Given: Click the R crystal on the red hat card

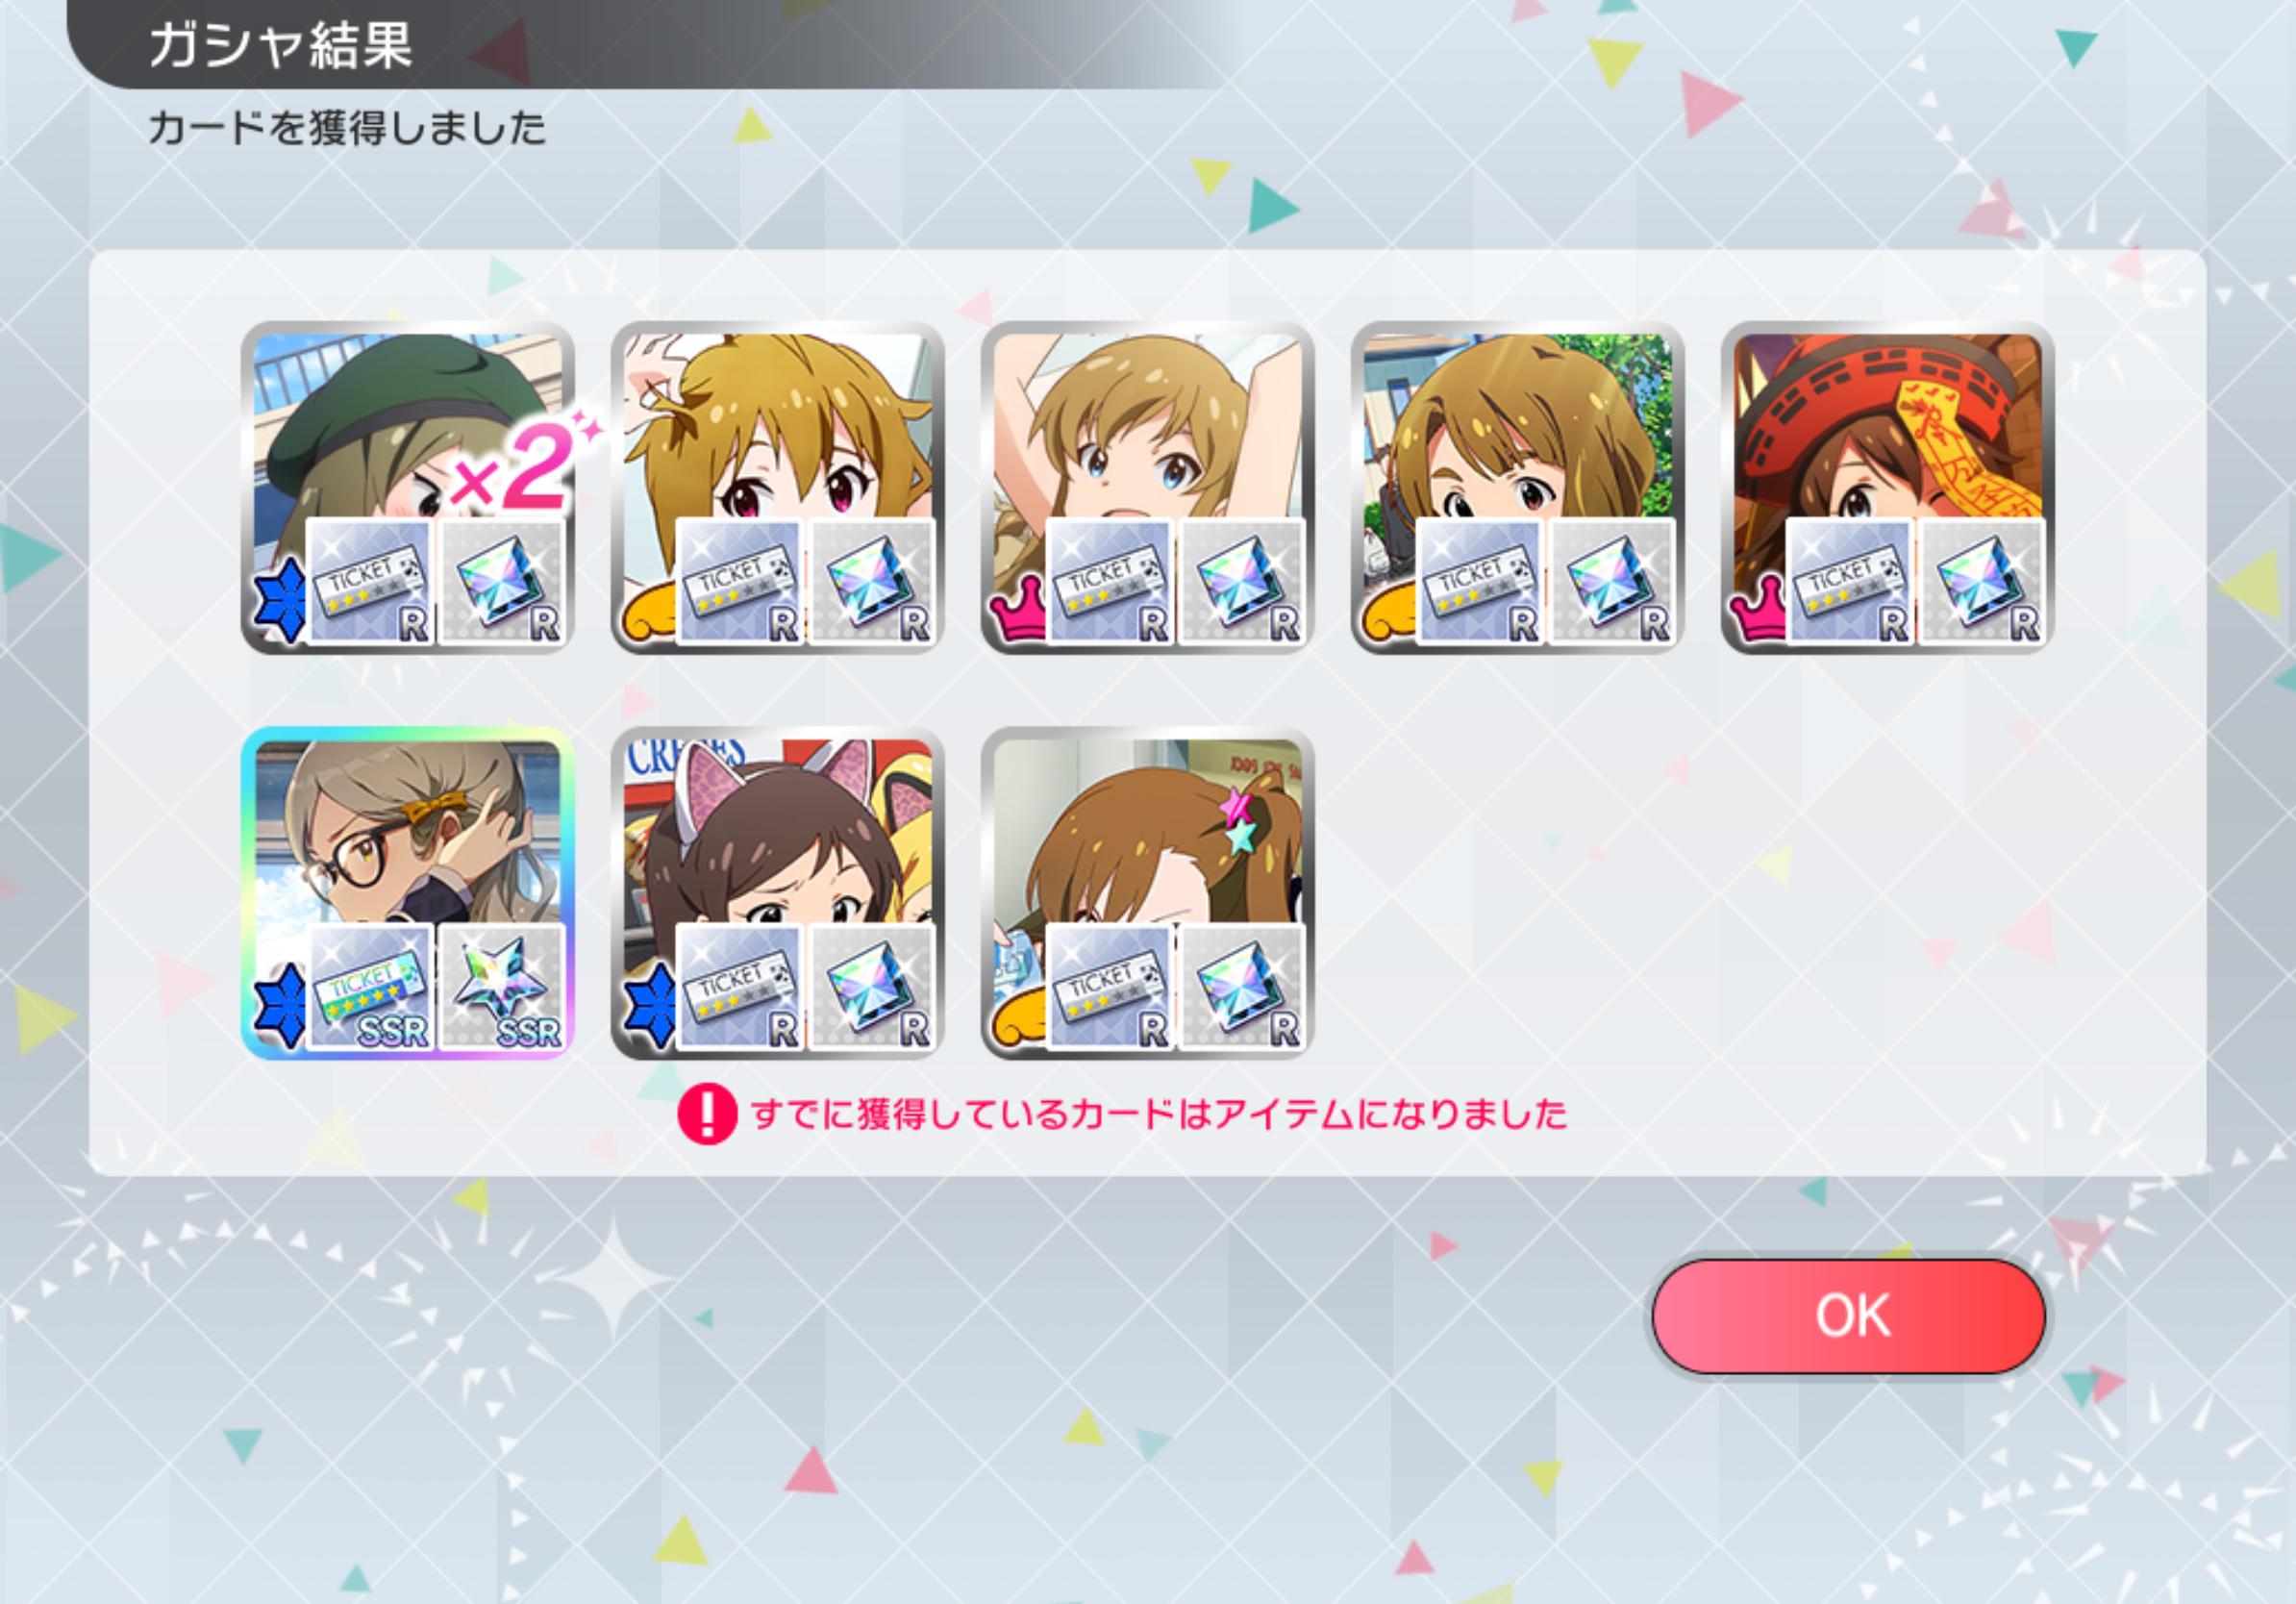Looking at the screenshot, I should [x=1982, y=581].
